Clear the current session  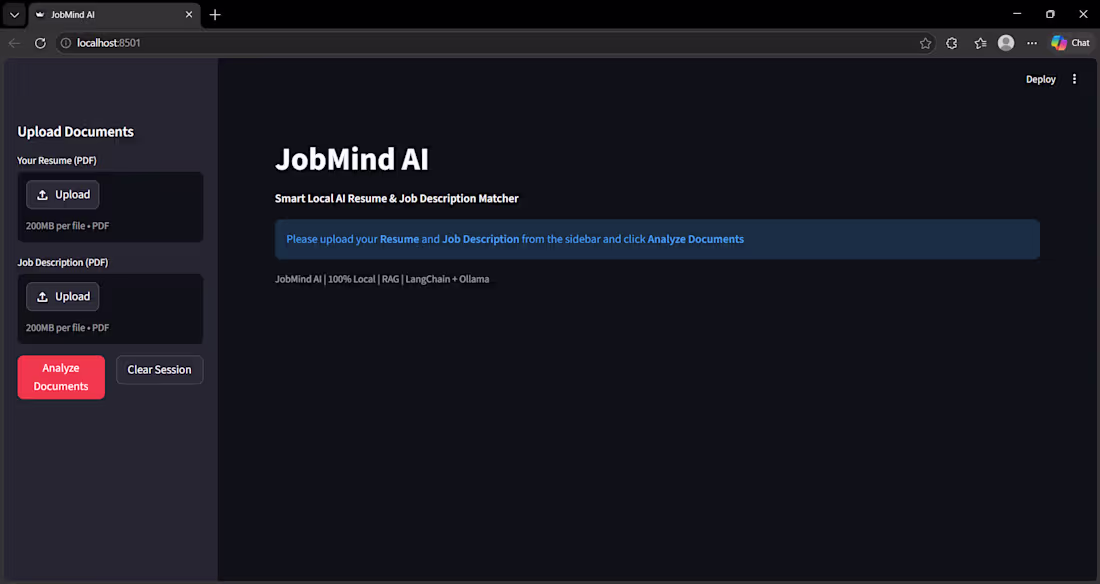pyautogui.click(x=159, y=370)
